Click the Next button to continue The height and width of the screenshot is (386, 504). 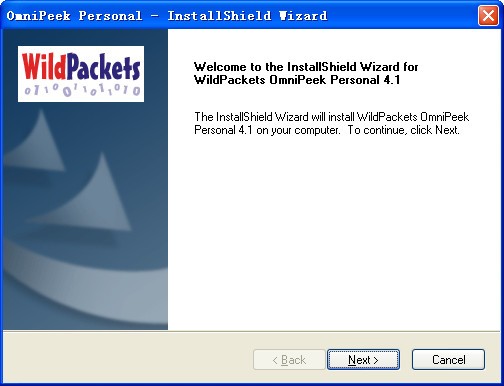point(363,359)
